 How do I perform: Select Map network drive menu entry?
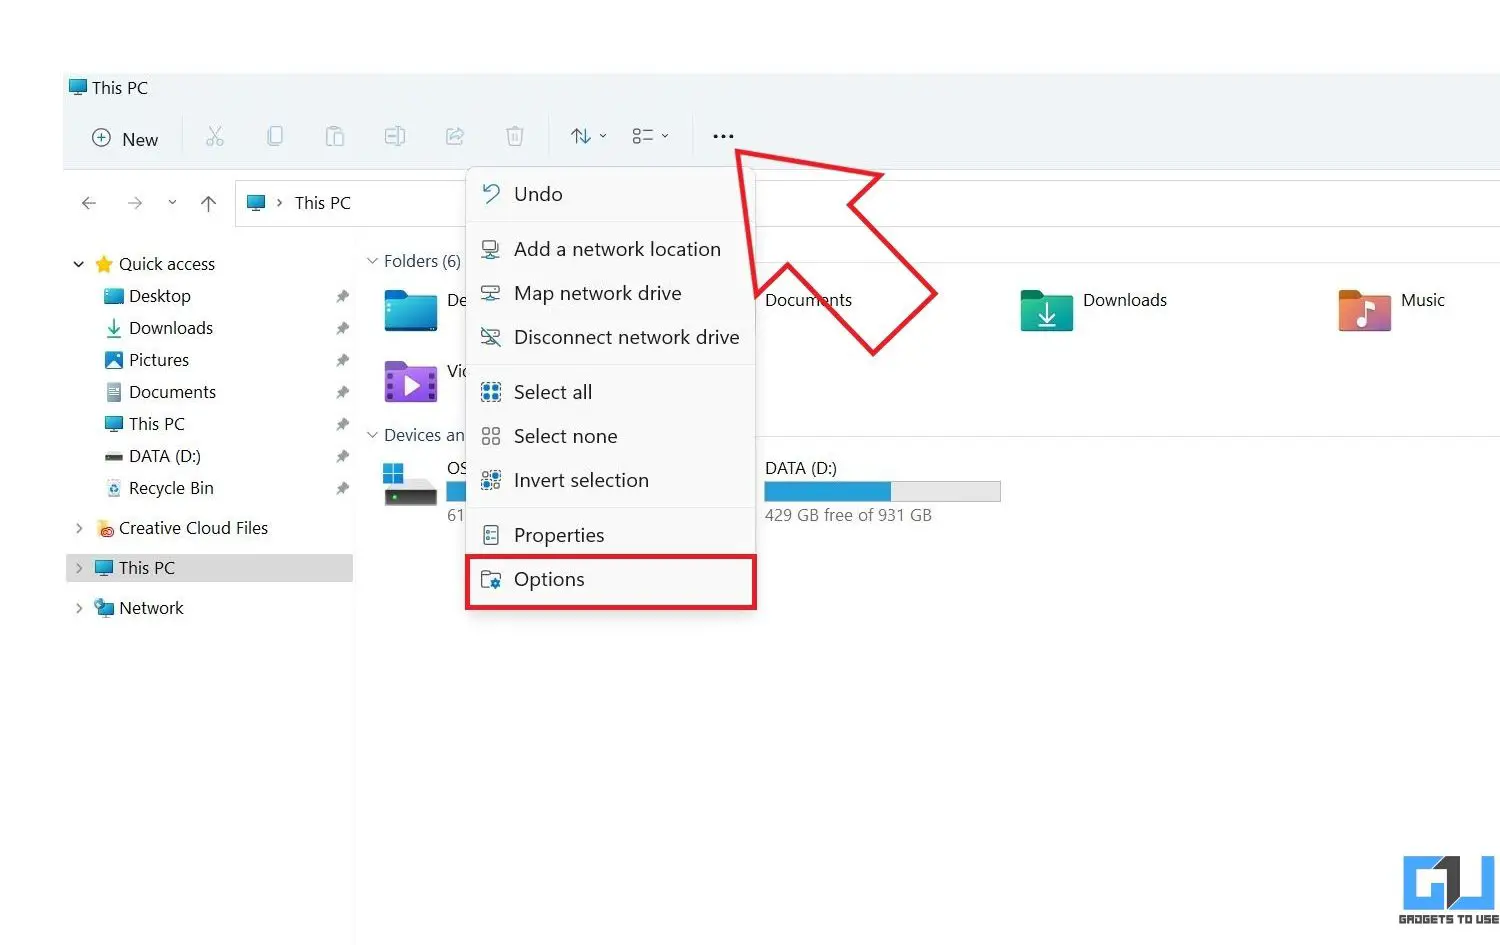coord(597,293)
